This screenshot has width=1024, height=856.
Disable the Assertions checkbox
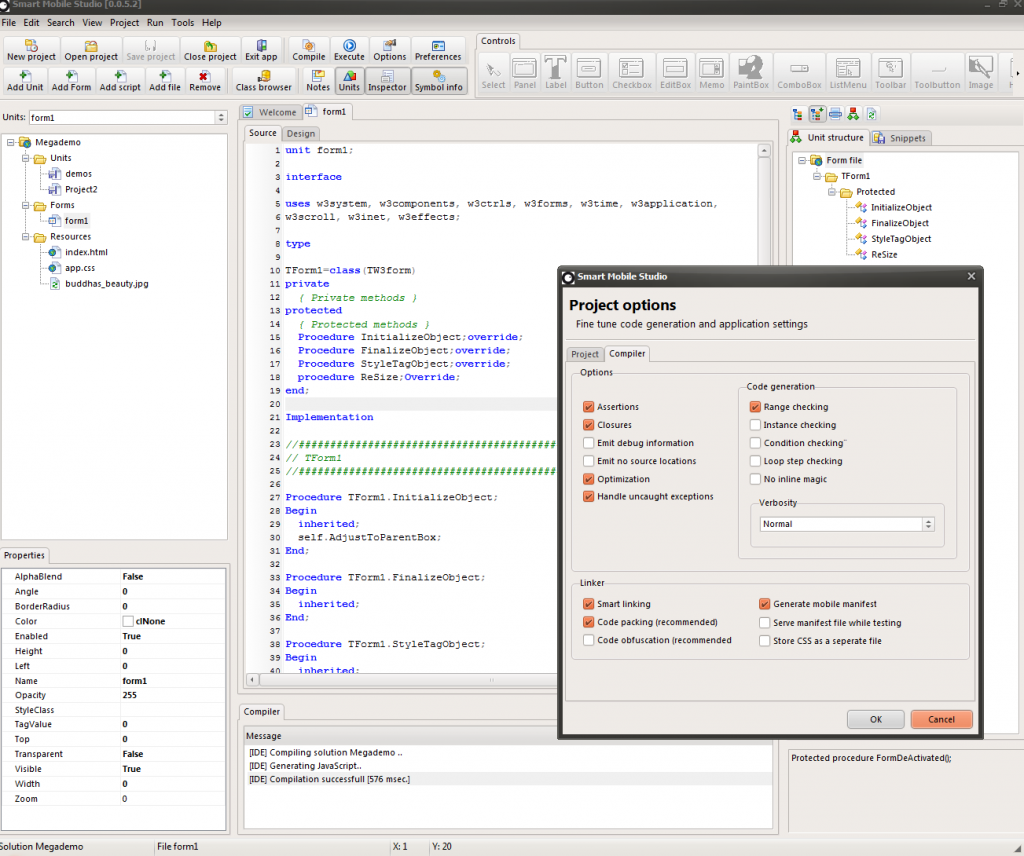[589, 406]
